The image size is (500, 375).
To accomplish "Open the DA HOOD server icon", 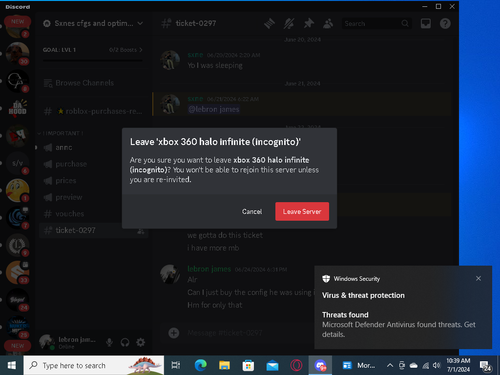I will [17, 108].
